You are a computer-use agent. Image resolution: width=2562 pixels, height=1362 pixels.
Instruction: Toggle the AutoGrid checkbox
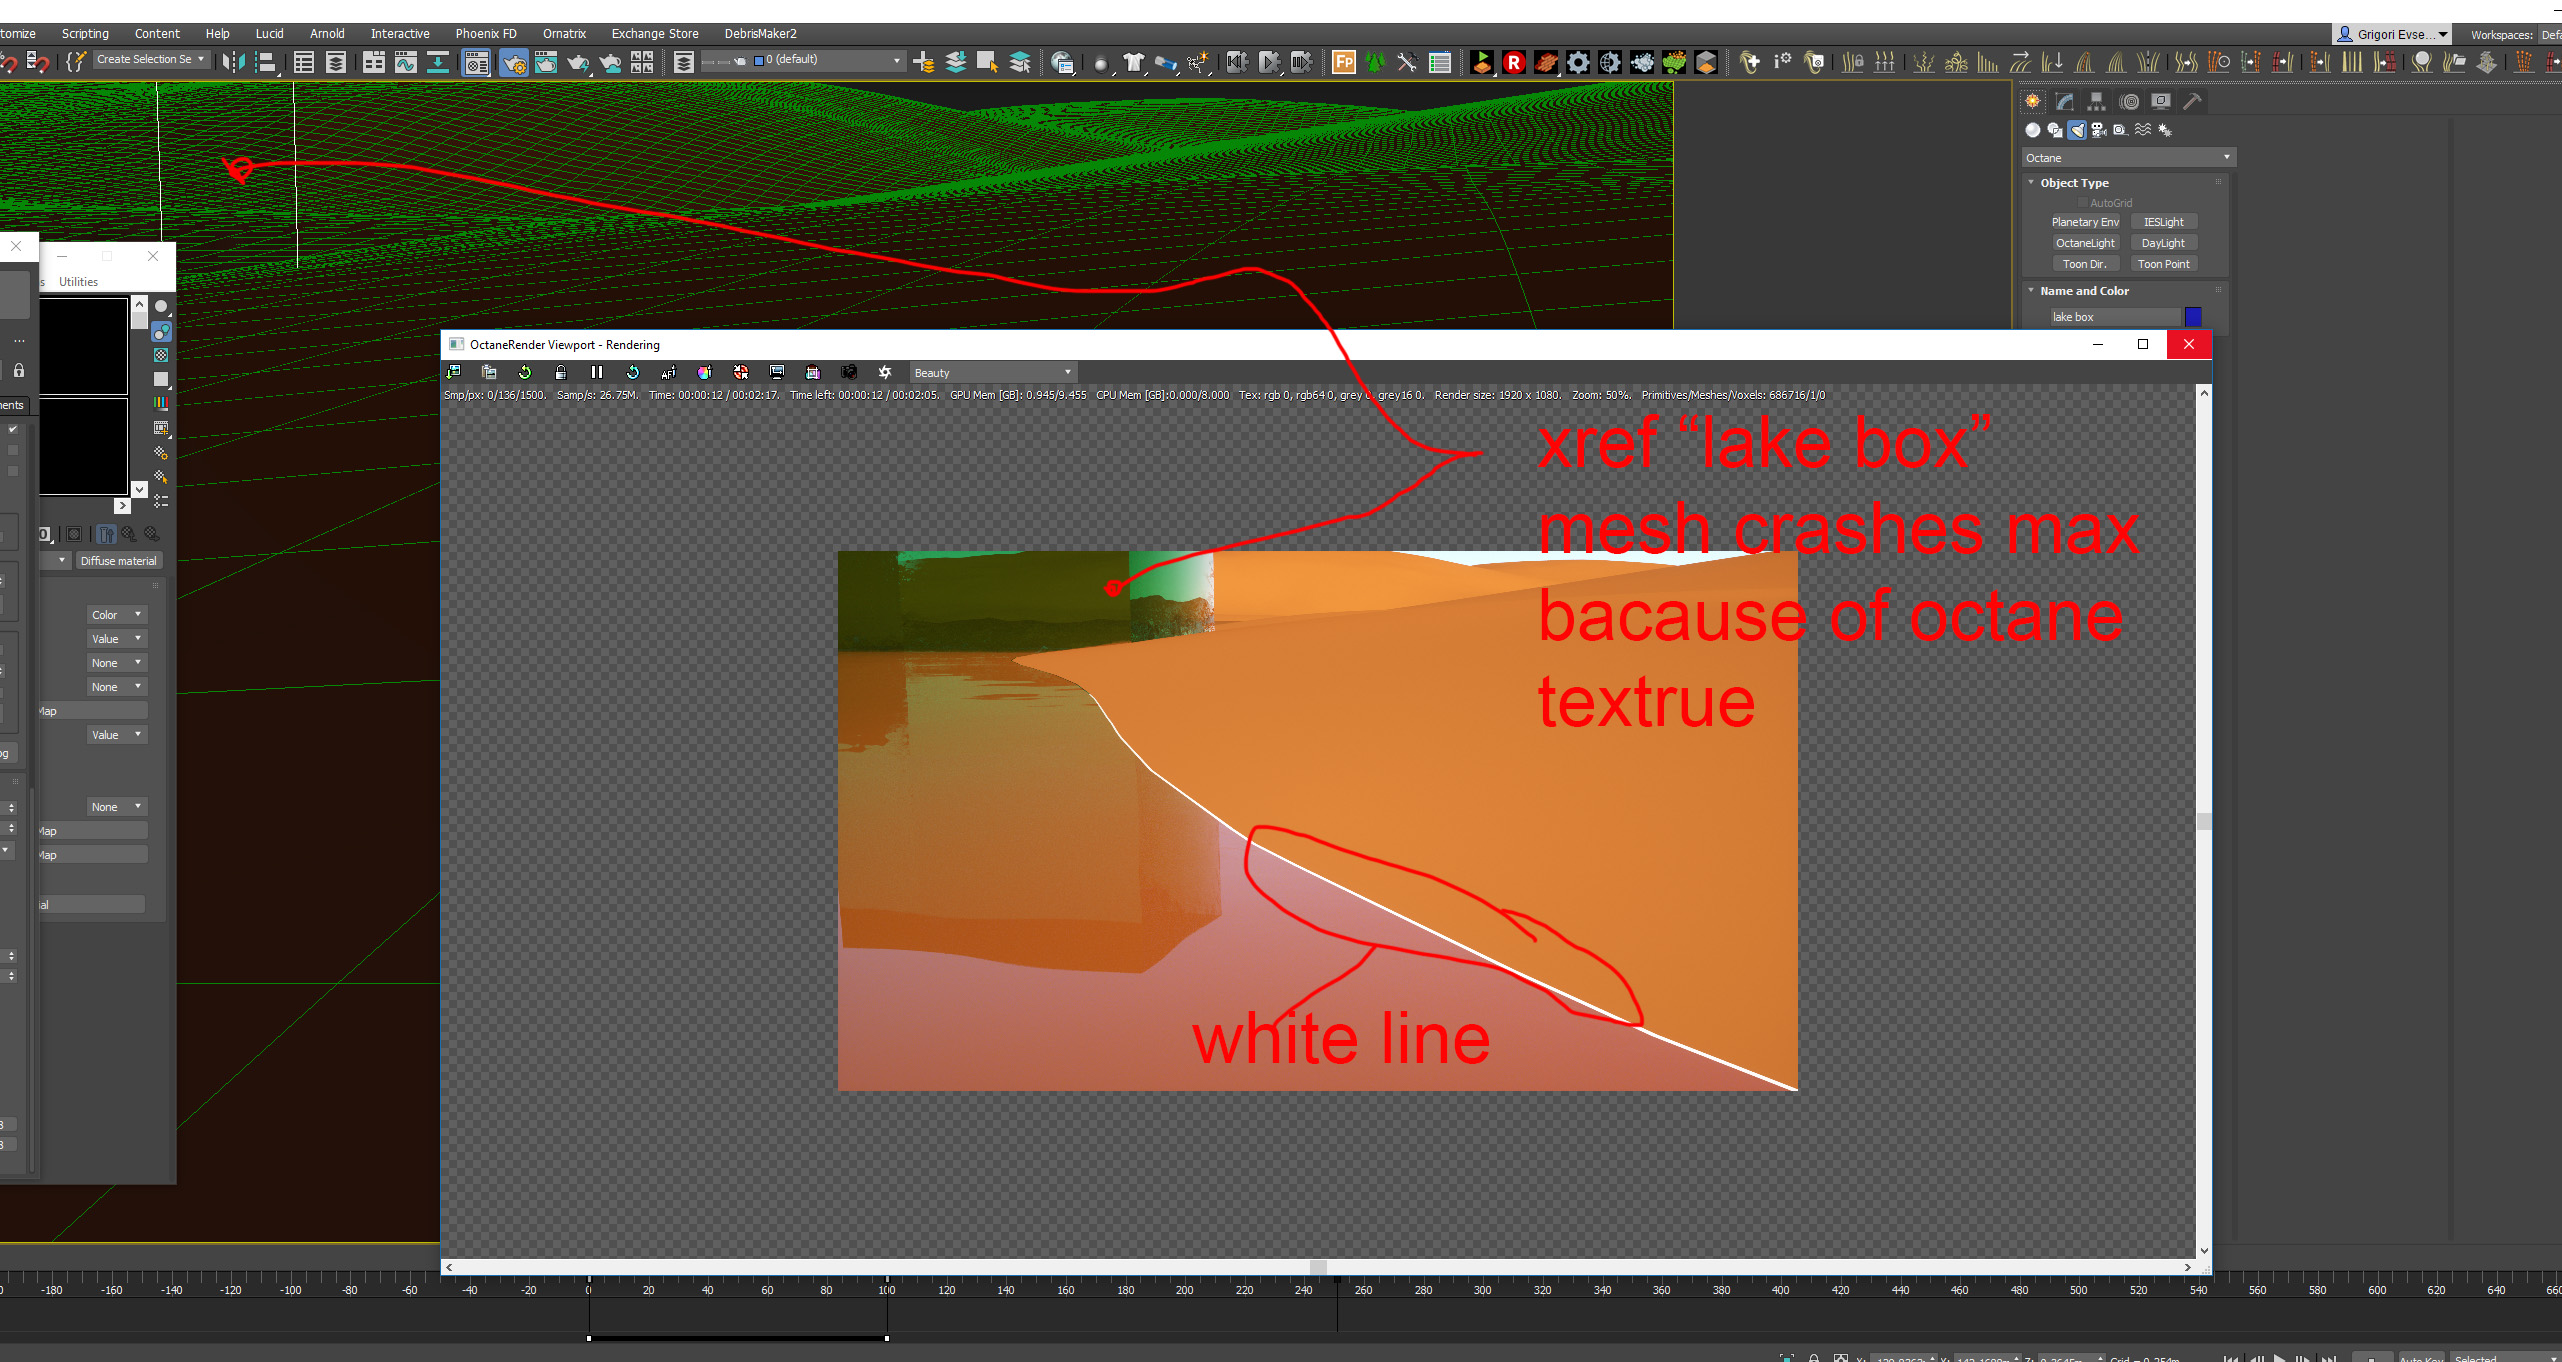coord(2082,203)
